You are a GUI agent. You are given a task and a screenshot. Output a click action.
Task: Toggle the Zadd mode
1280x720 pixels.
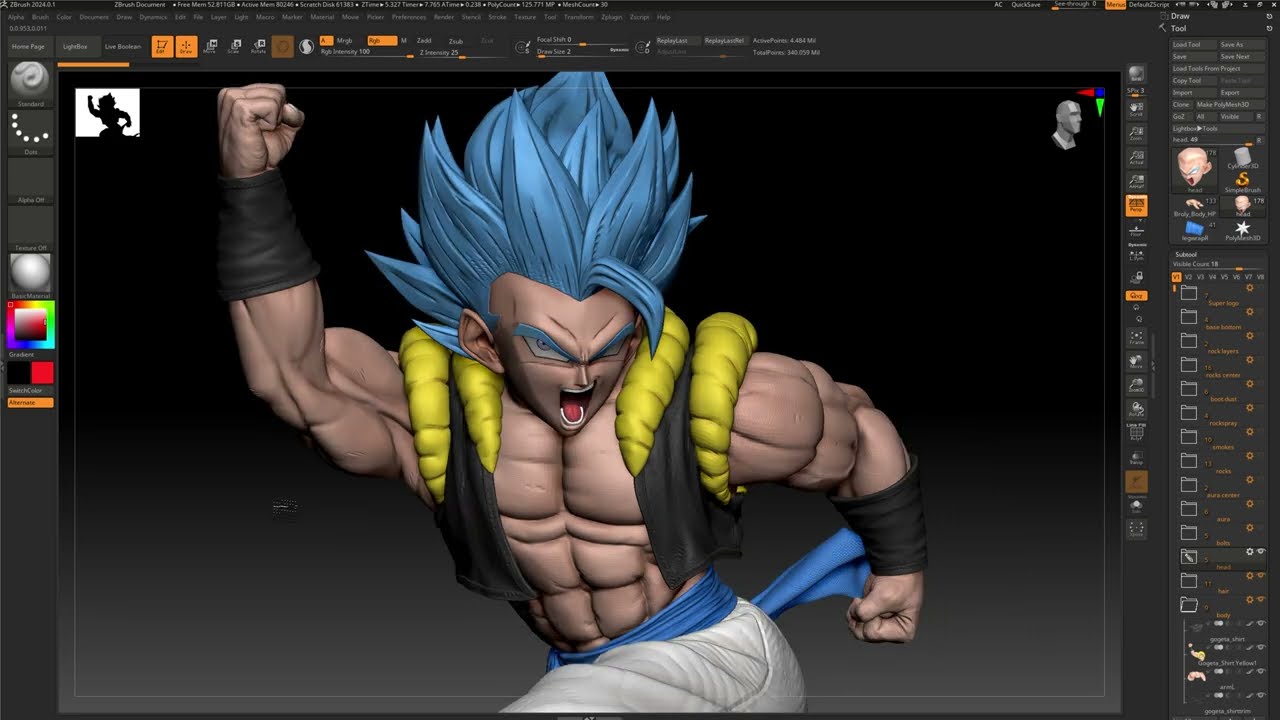coord(425,41)
